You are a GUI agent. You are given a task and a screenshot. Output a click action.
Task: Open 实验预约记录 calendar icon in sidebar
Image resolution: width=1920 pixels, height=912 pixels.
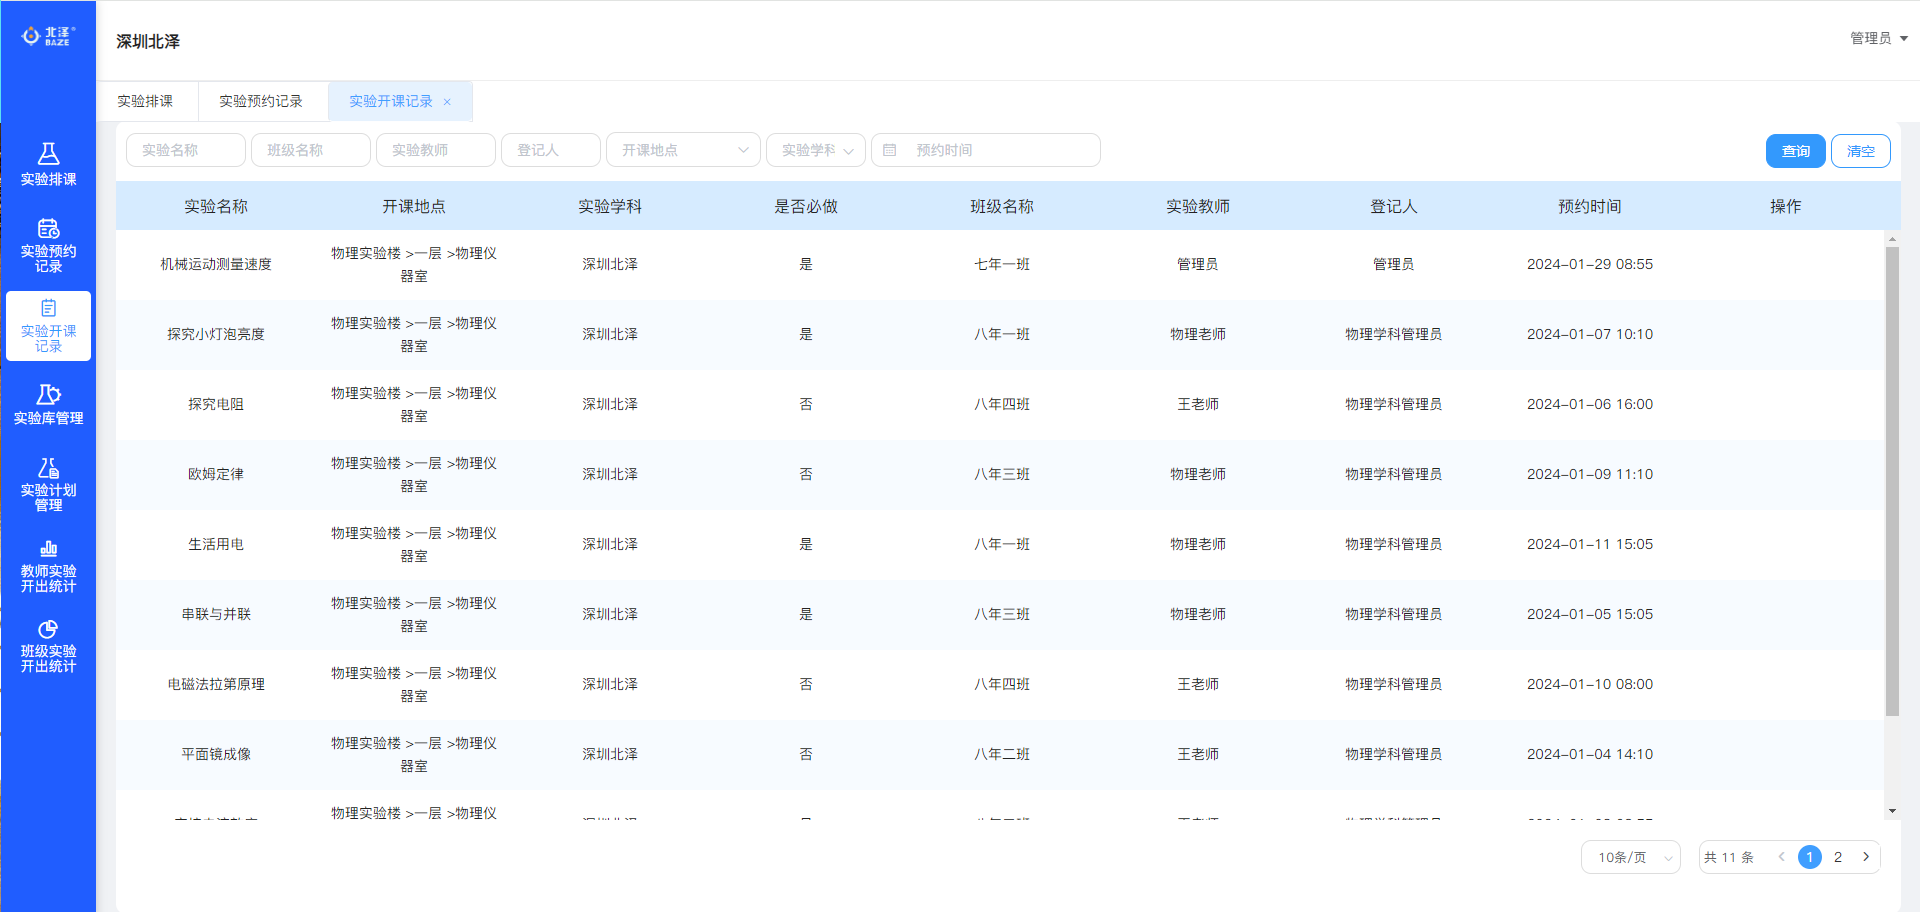pos(48,229)
